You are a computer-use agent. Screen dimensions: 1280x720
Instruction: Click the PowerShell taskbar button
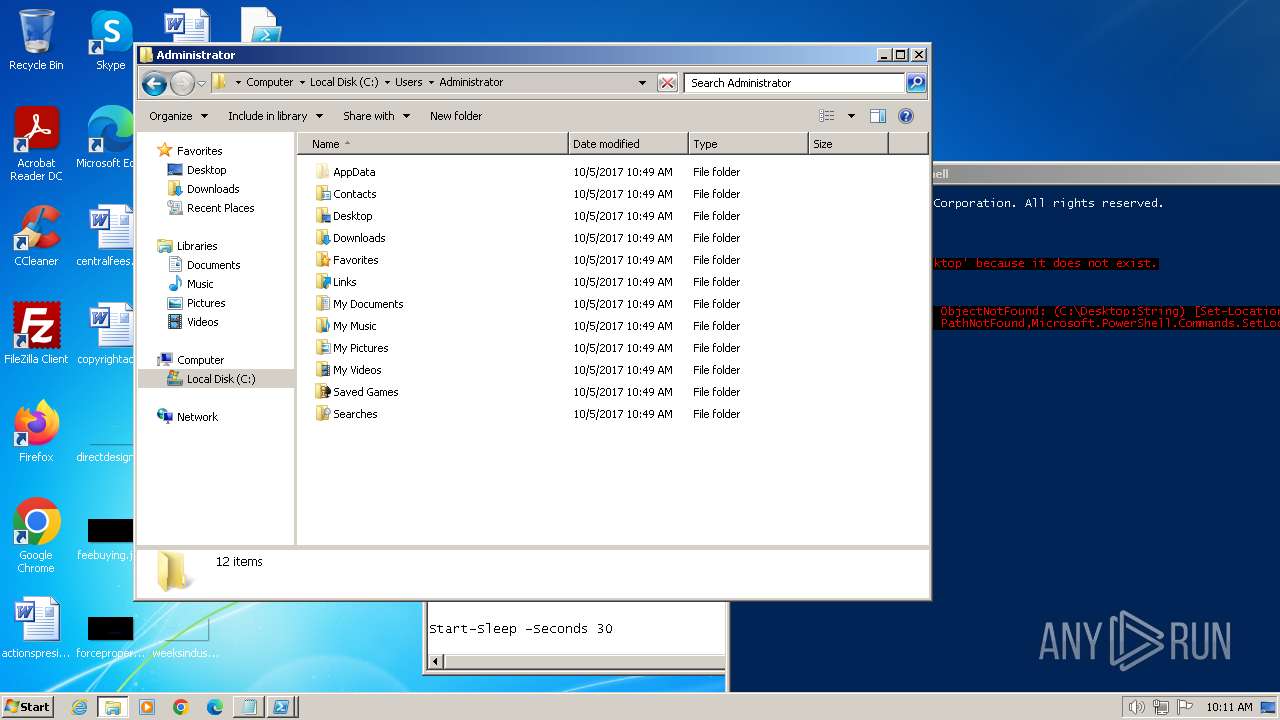[x=281, y=707]
